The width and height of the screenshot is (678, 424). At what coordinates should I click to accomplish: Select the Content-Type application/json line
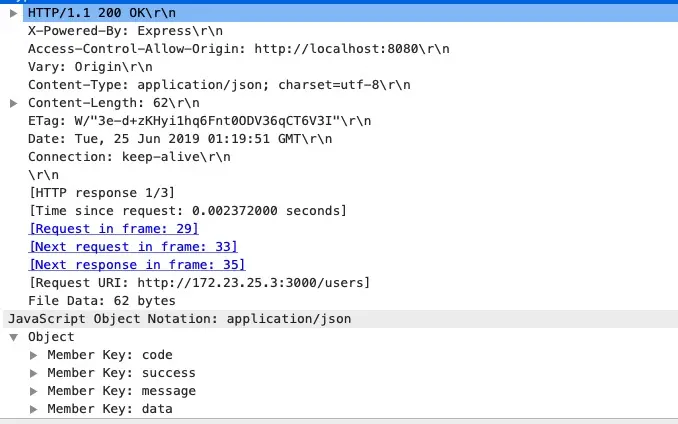219,85
